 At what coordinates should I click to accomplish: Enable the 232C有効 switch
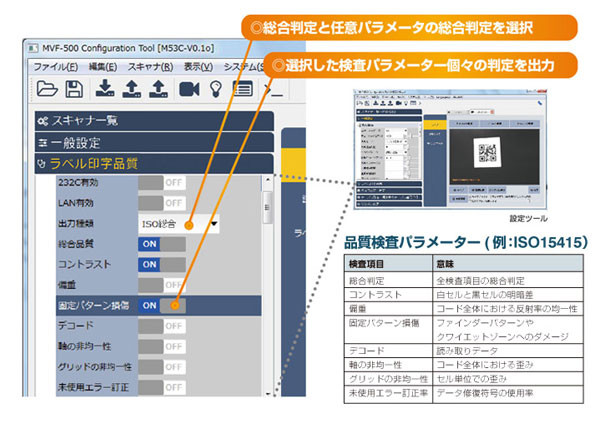tap(162, 183)
